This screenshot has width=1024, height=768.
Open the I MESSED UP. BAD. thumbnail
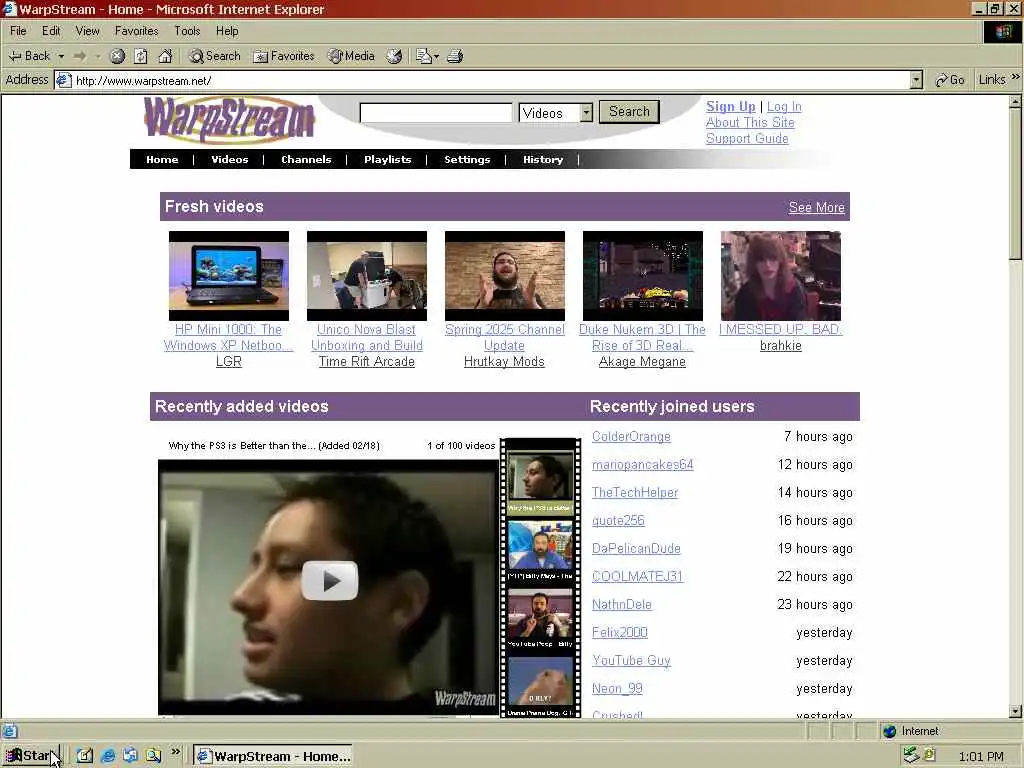coord(780,276)
